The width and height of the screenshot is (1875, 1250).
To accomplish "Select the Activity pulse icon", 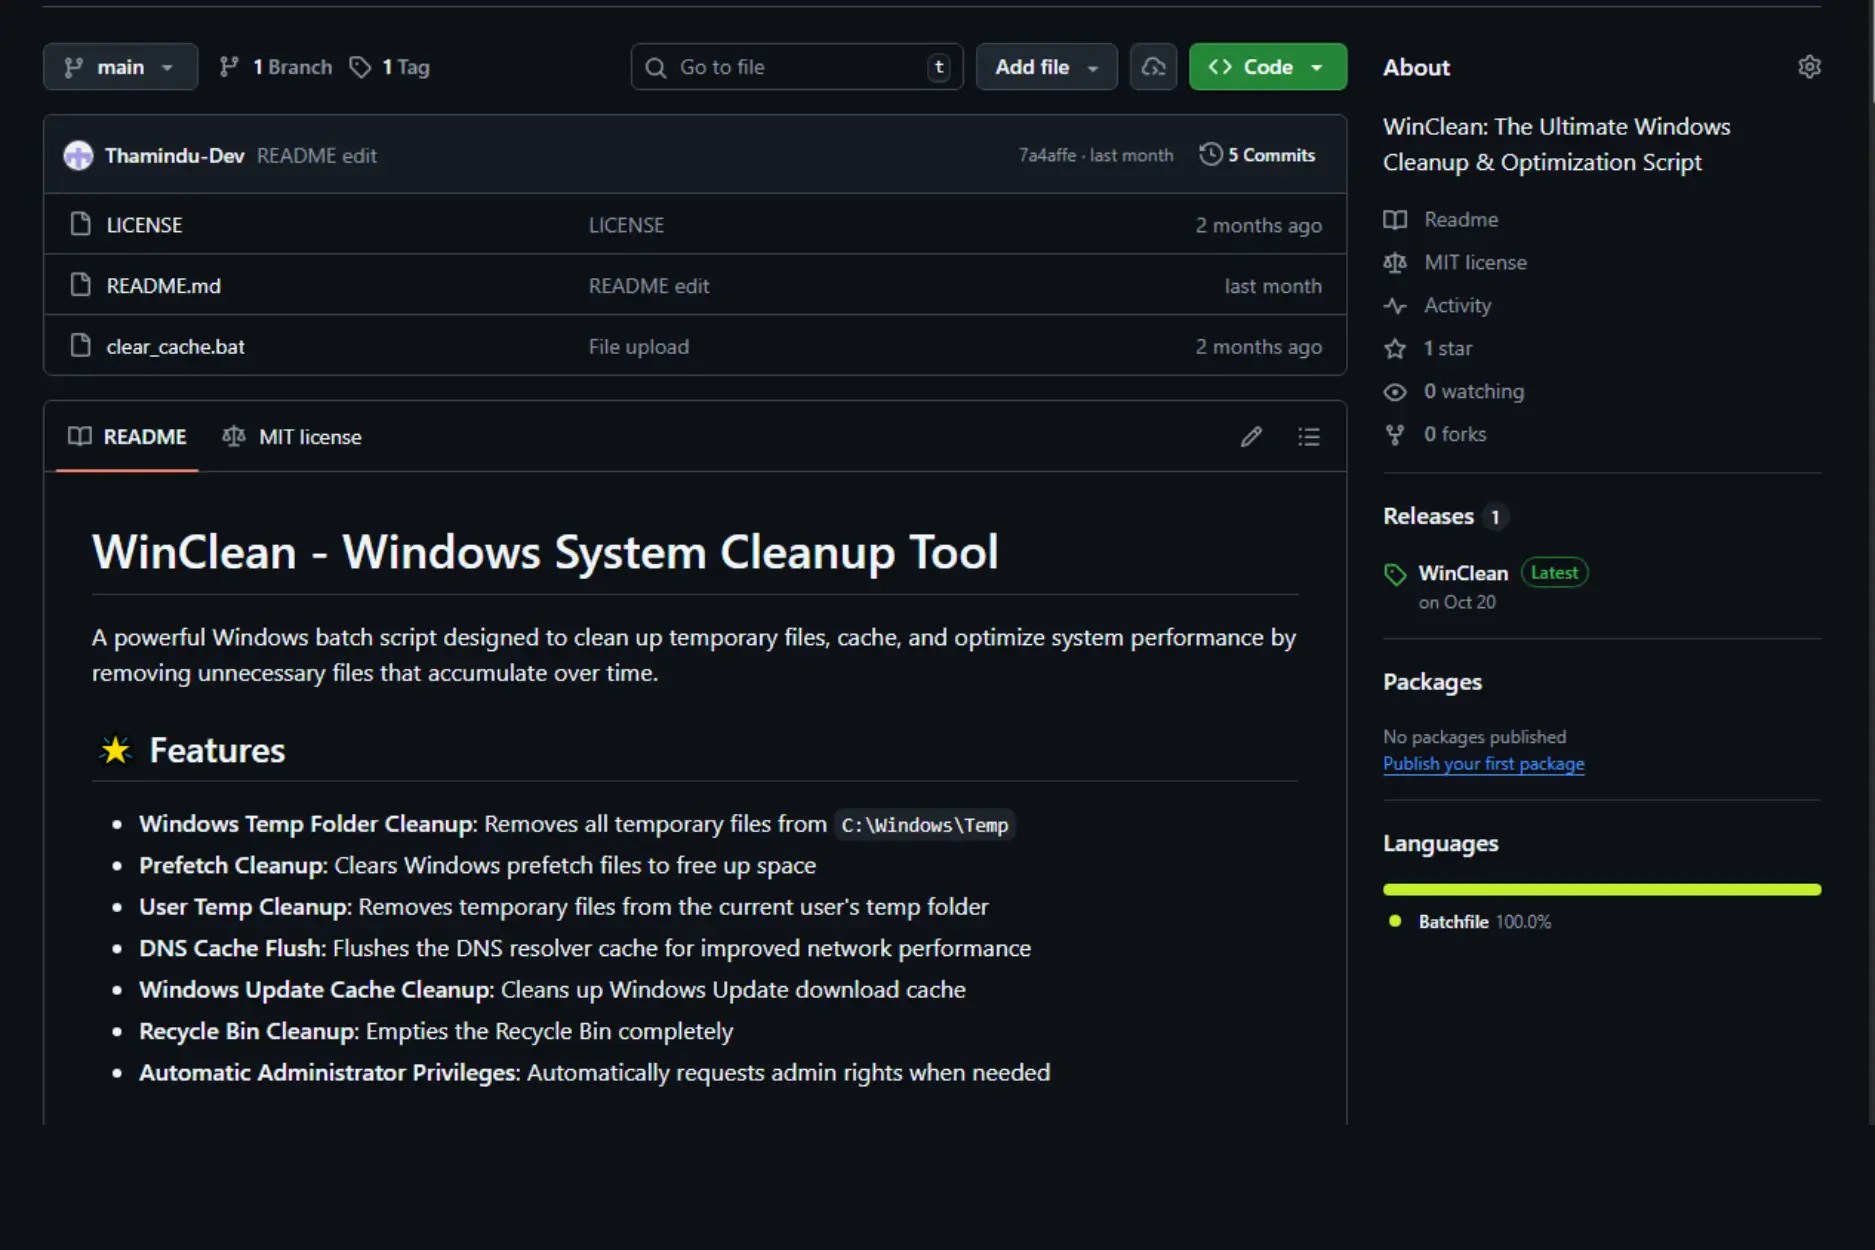I will [1395, 305].
